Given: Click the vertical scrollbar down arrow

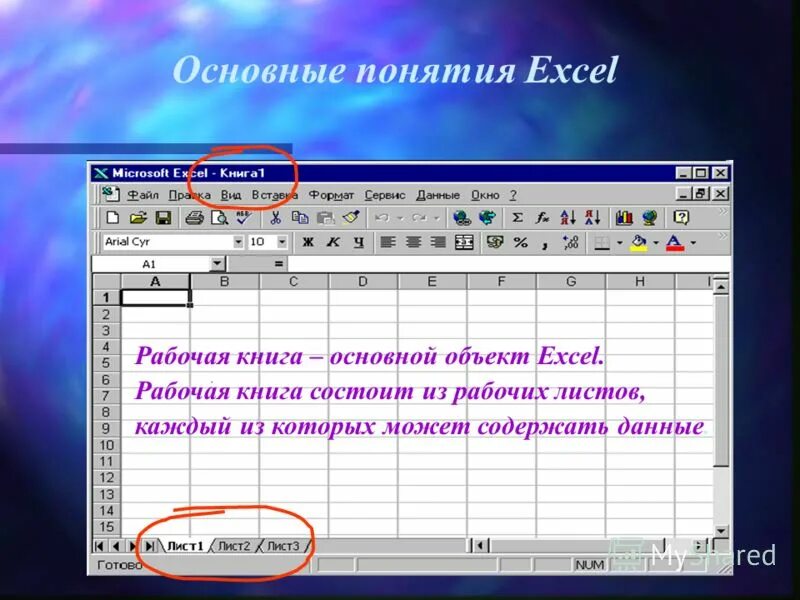Looking at the screenshot, I should pos(720,531).
